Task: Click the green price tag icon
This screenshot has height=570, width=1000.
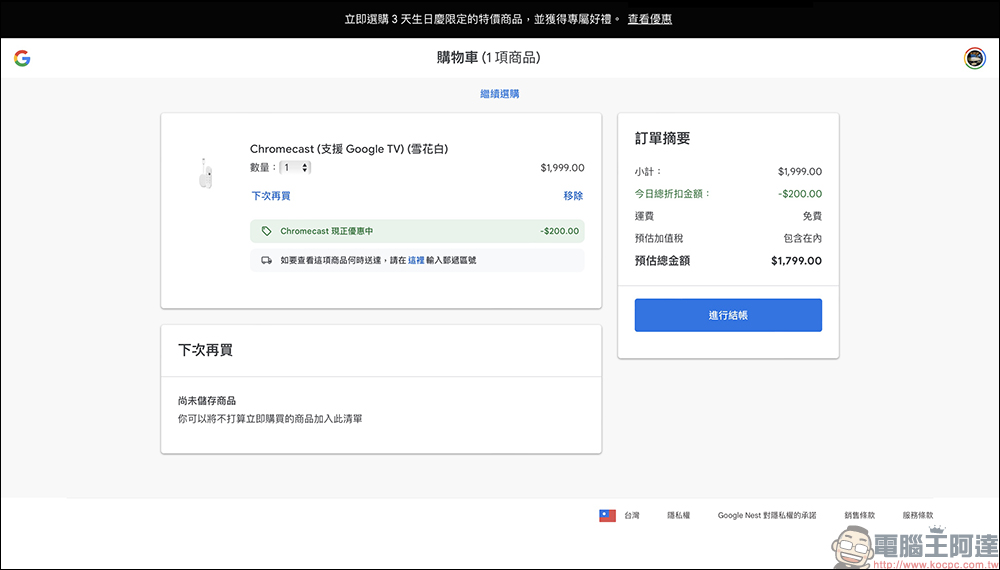Action: pos(266,231)
